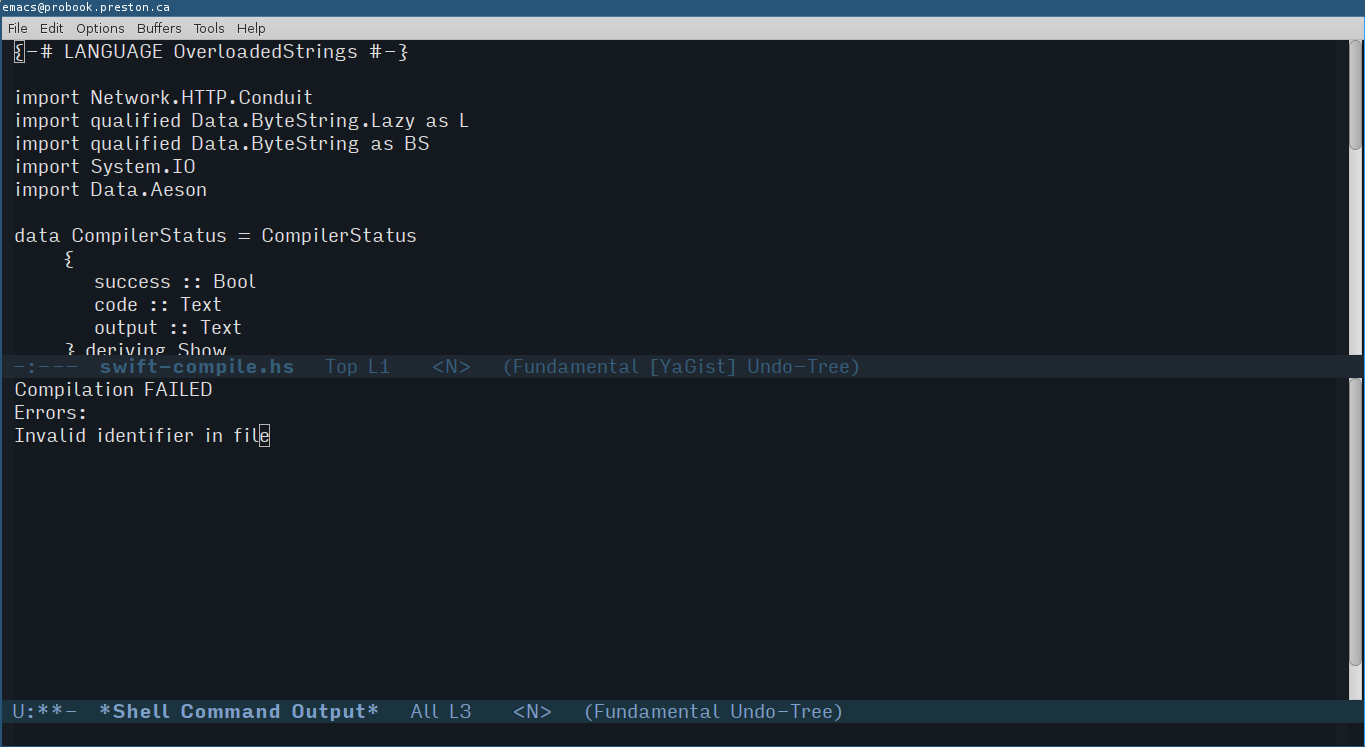This screenshot has width=1365, height=747.
Task: Click the *Shell Command Output* buffer name
Action: (x=239, y=712)
